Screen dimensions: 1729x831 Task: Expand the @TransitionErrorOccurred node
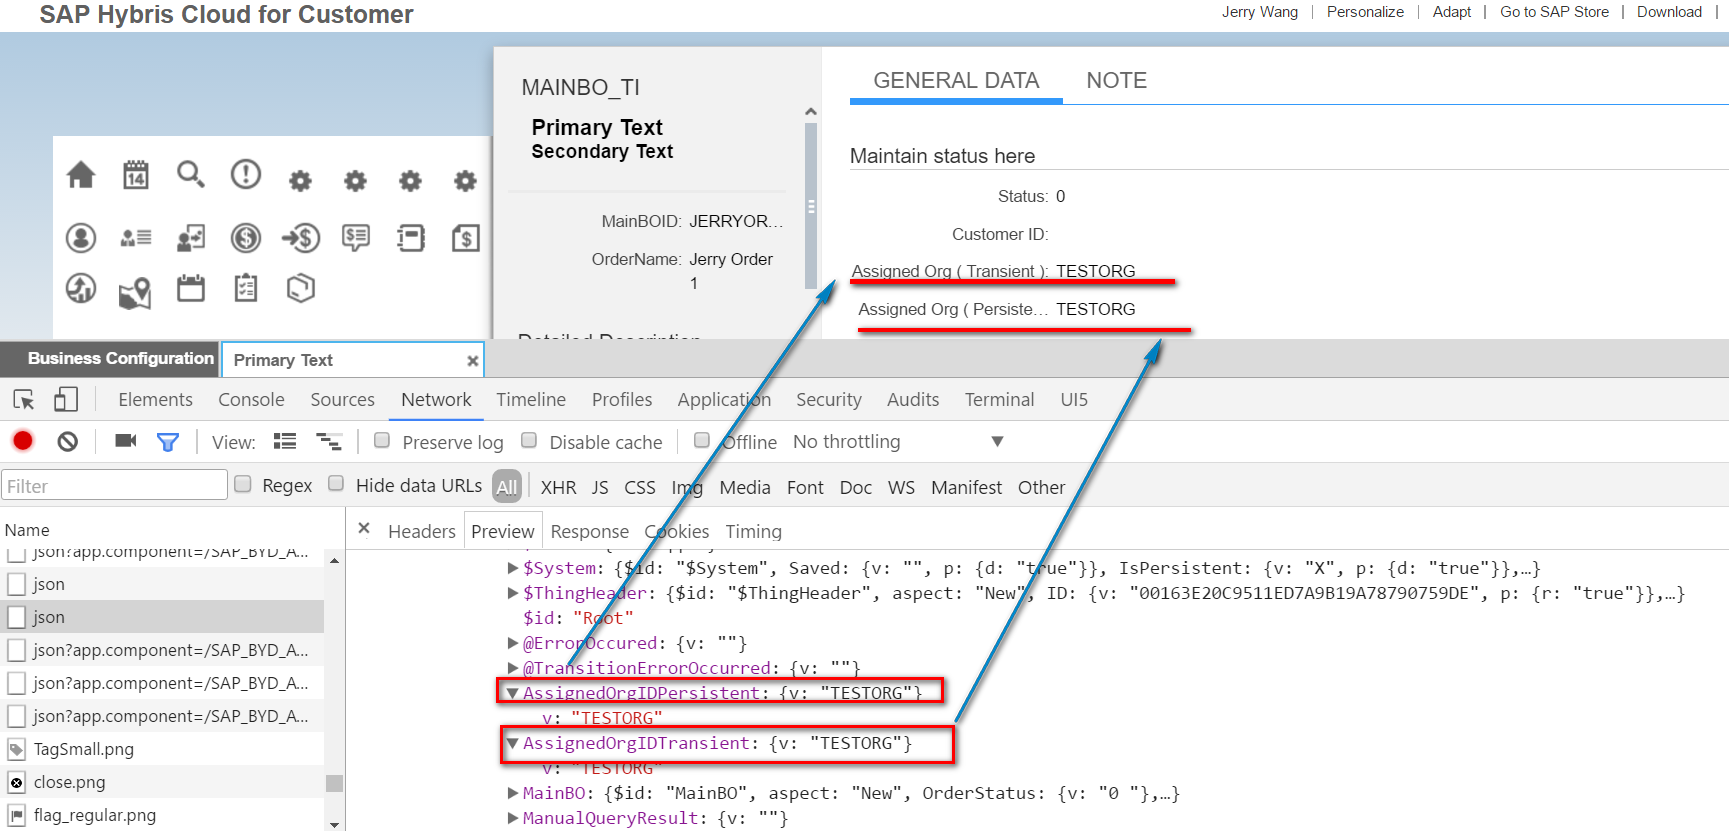[513, 668]
